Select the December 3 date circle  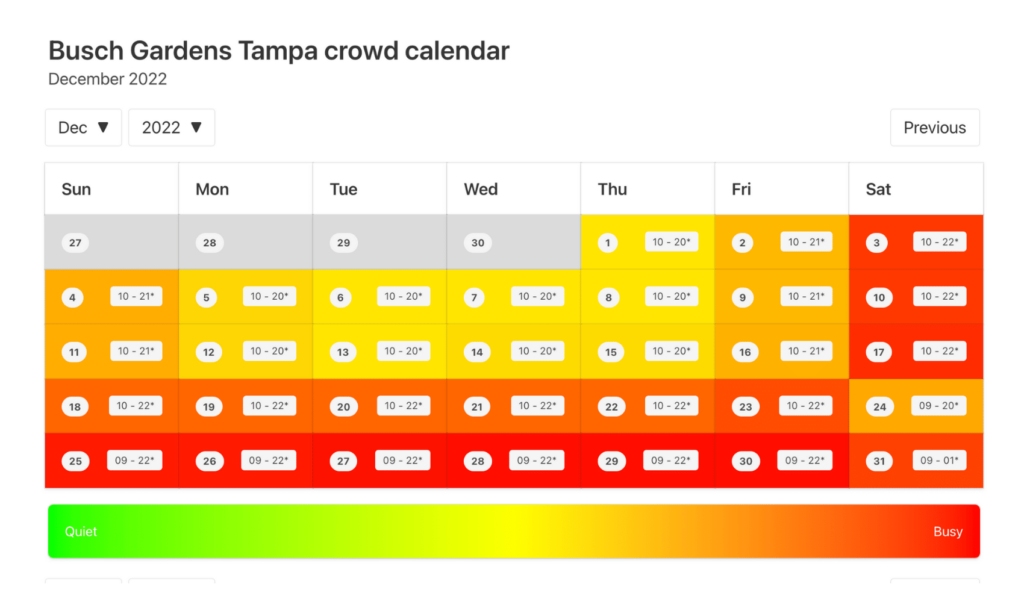(x=877, y=243)
